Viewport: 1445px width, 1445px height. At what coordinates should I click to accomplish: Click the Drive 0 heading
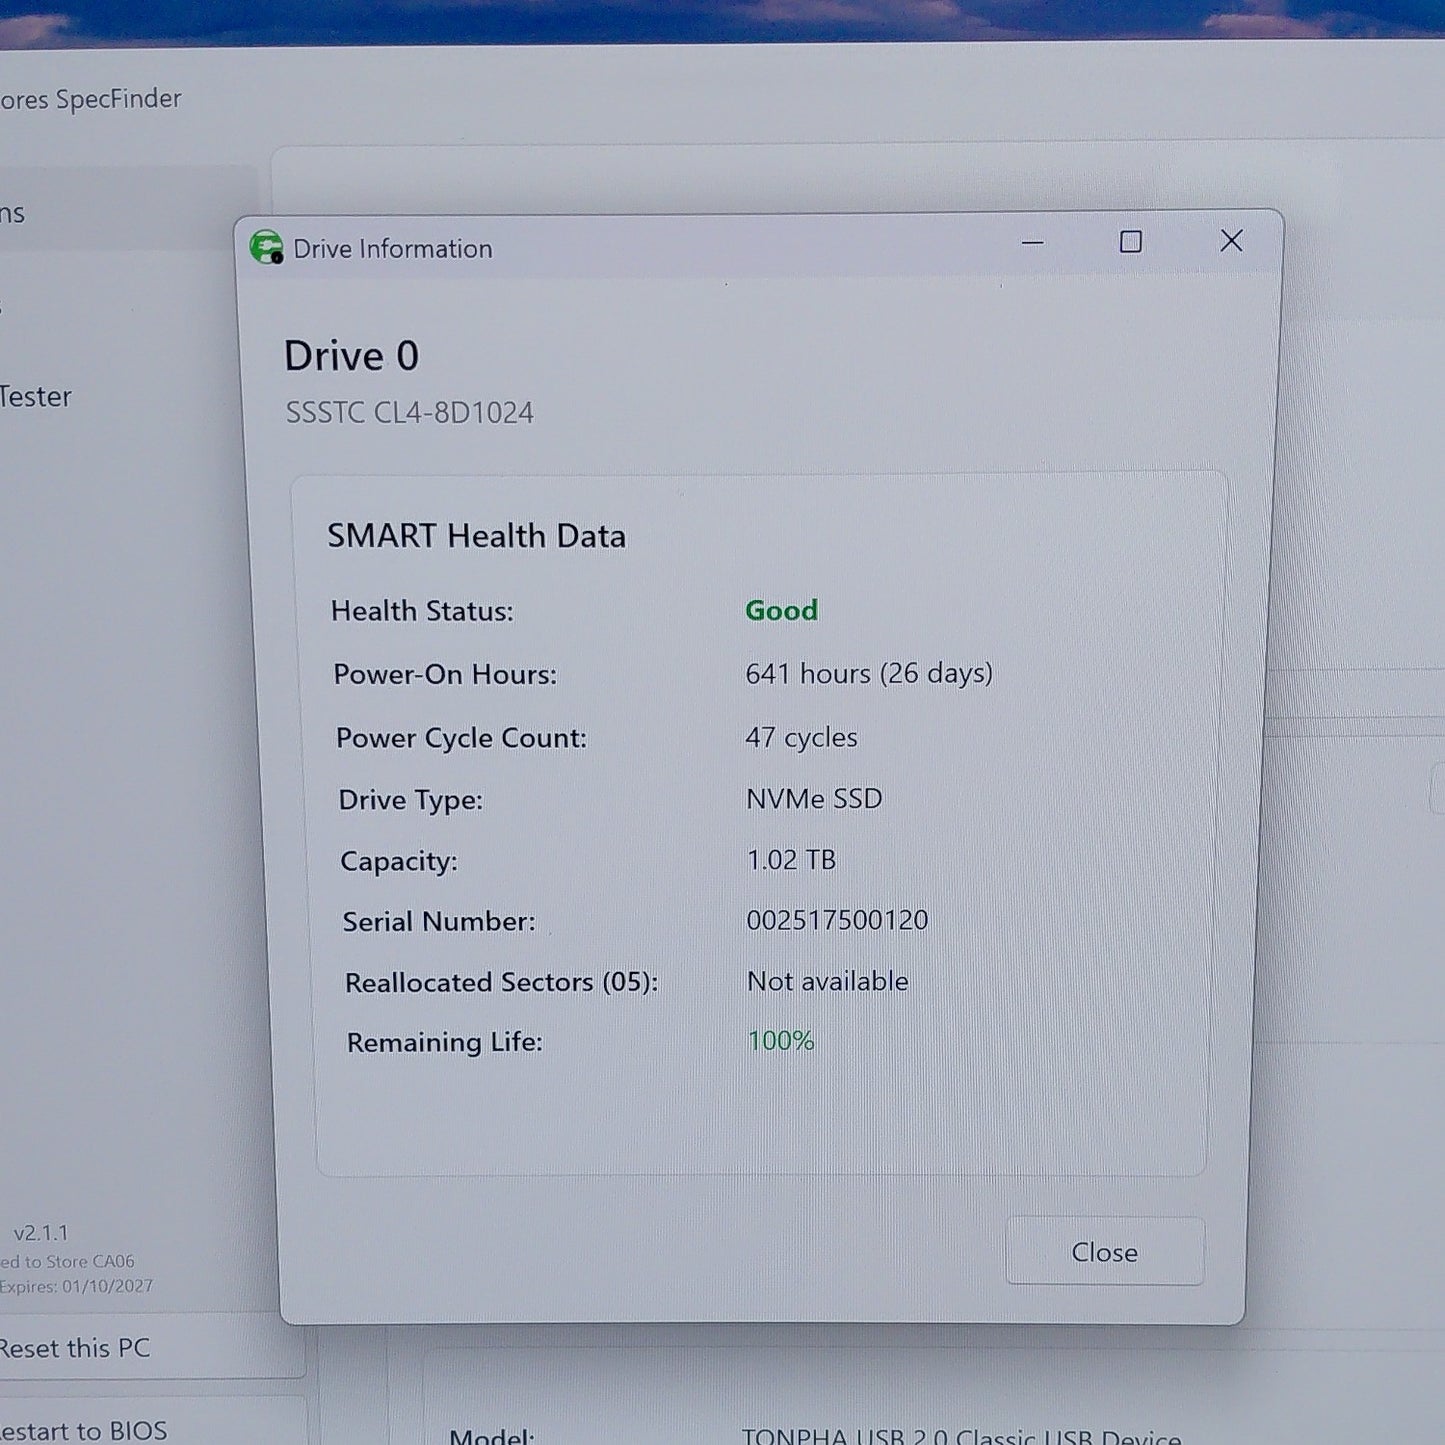351,356
